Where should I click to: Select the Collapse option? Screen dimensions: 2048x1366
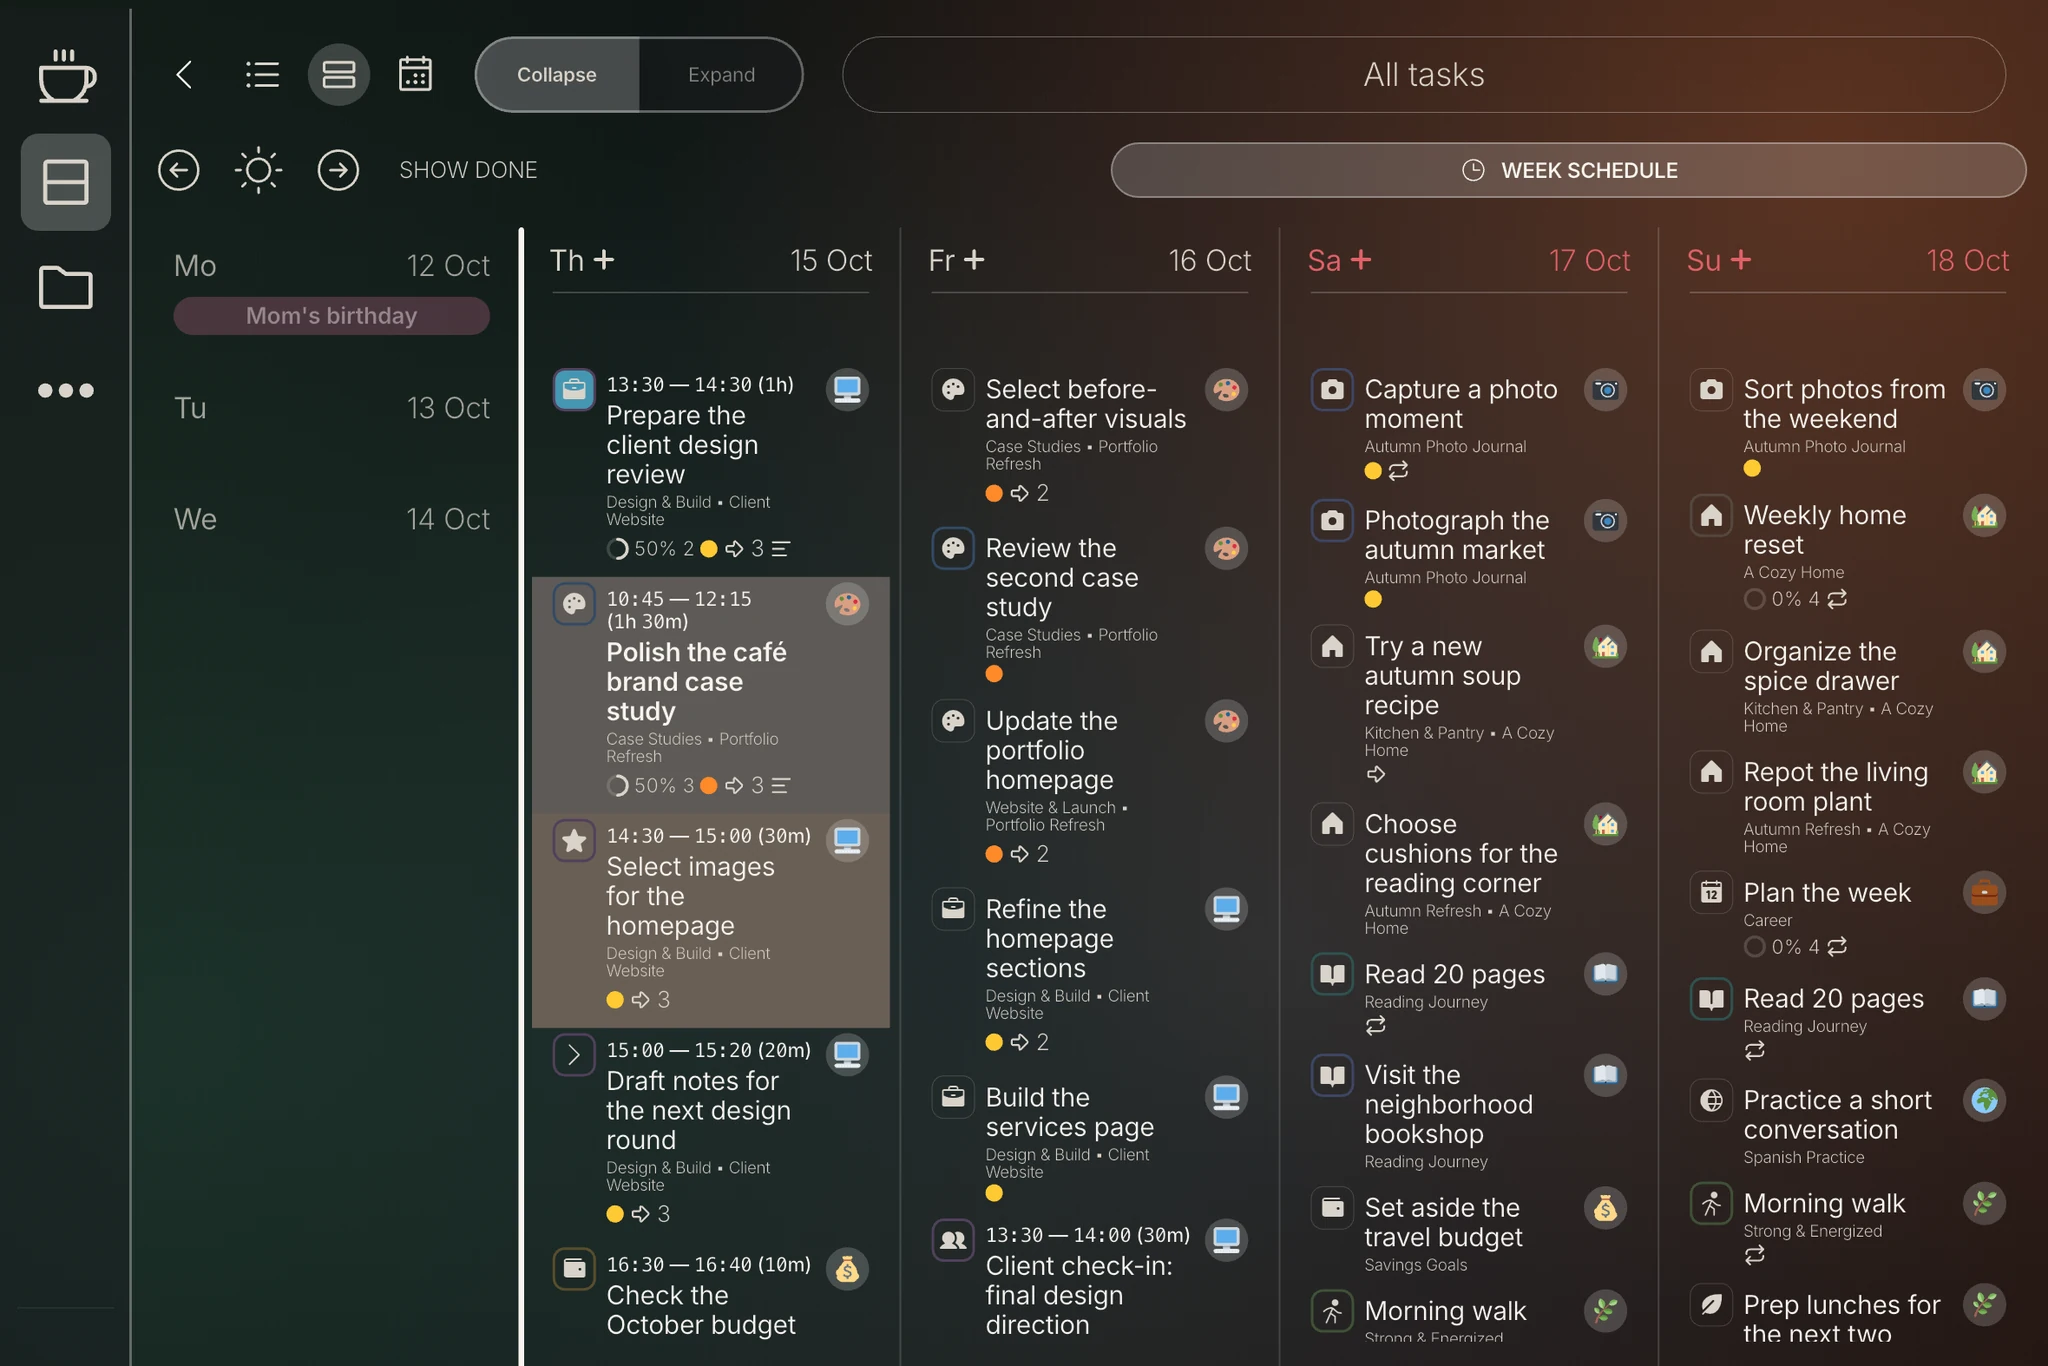point(557,75)
